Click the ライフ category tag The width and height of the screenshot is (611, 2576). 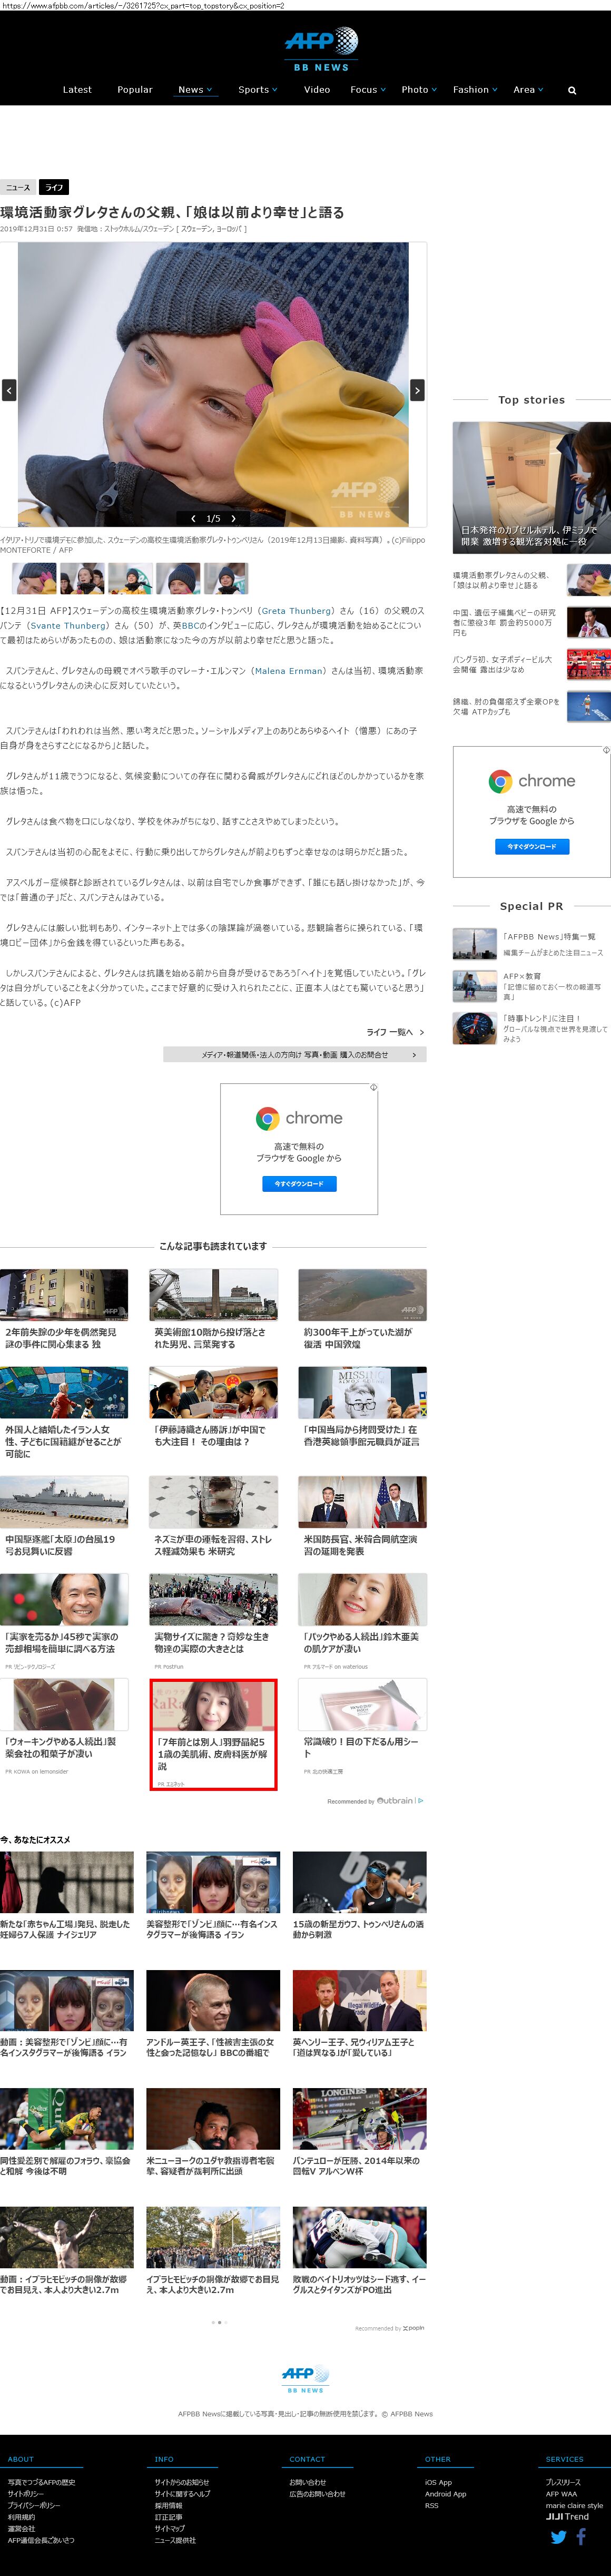click(x=54, y=187)
